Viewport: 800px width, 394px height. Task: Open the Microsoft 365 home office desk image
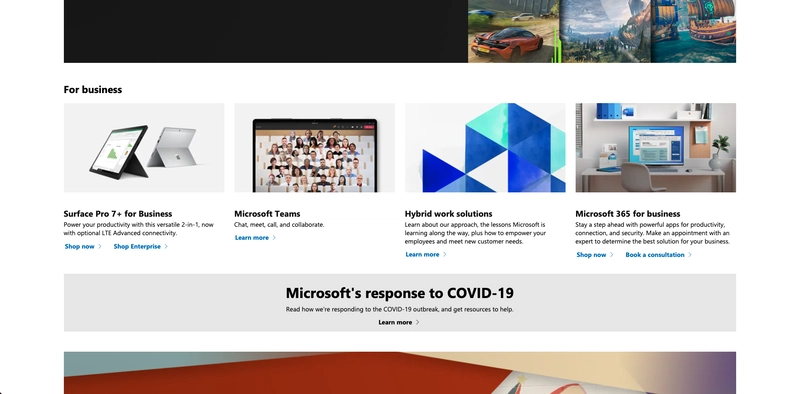pos(656,148)
